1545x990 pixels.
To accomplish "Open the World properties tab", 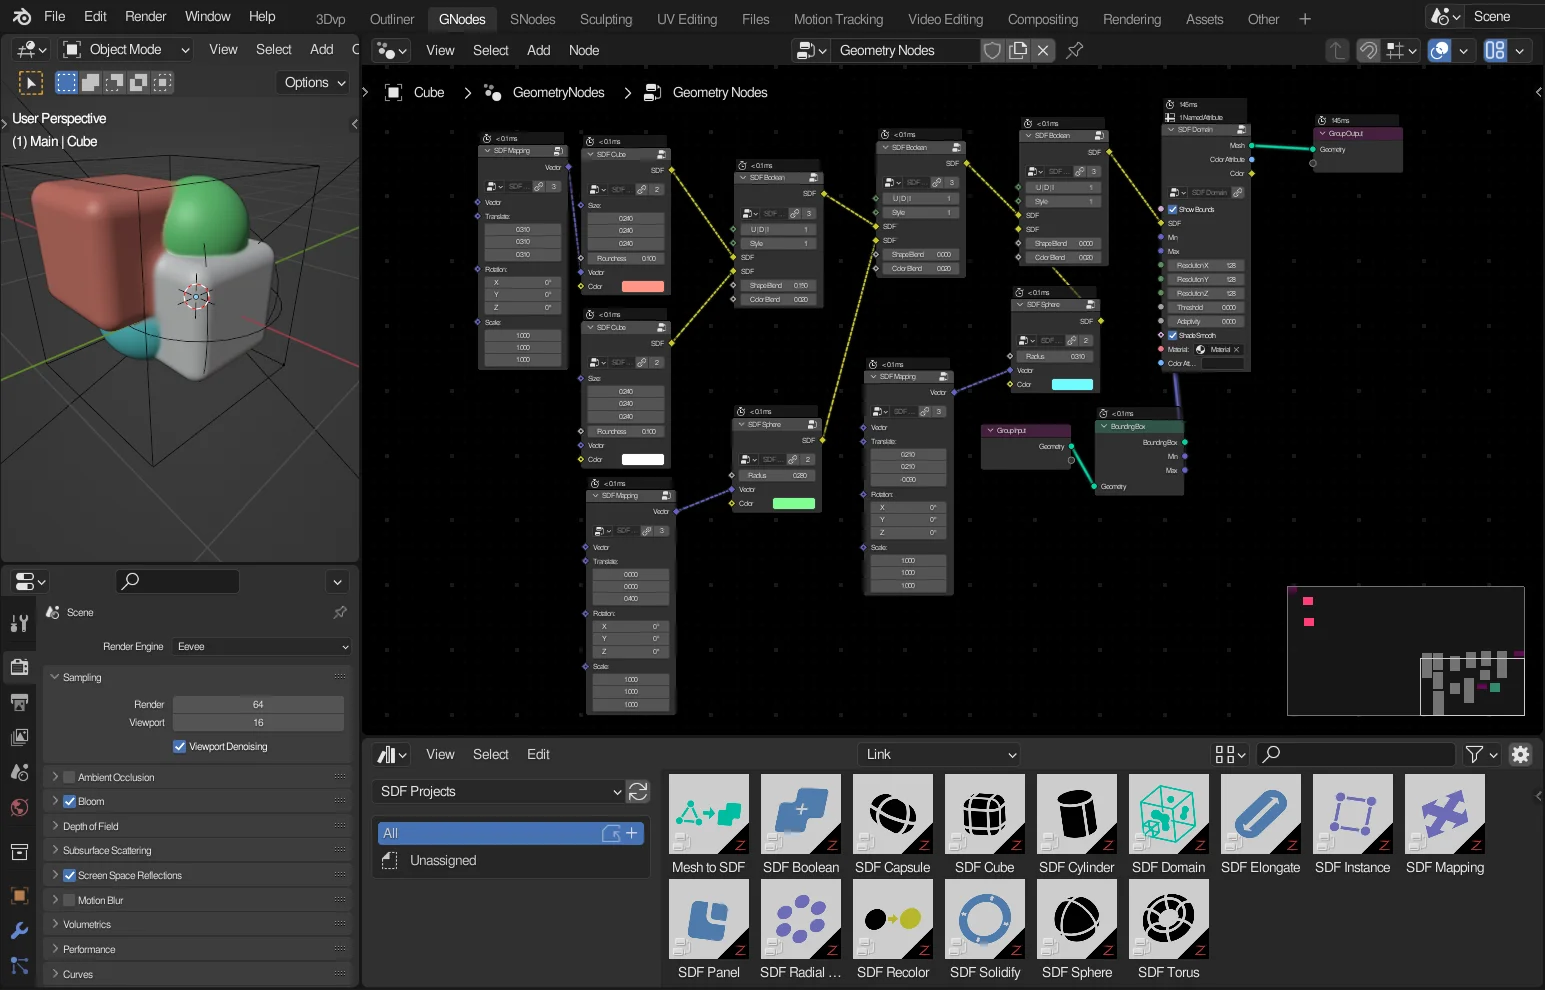I will [x=20, y=807].
